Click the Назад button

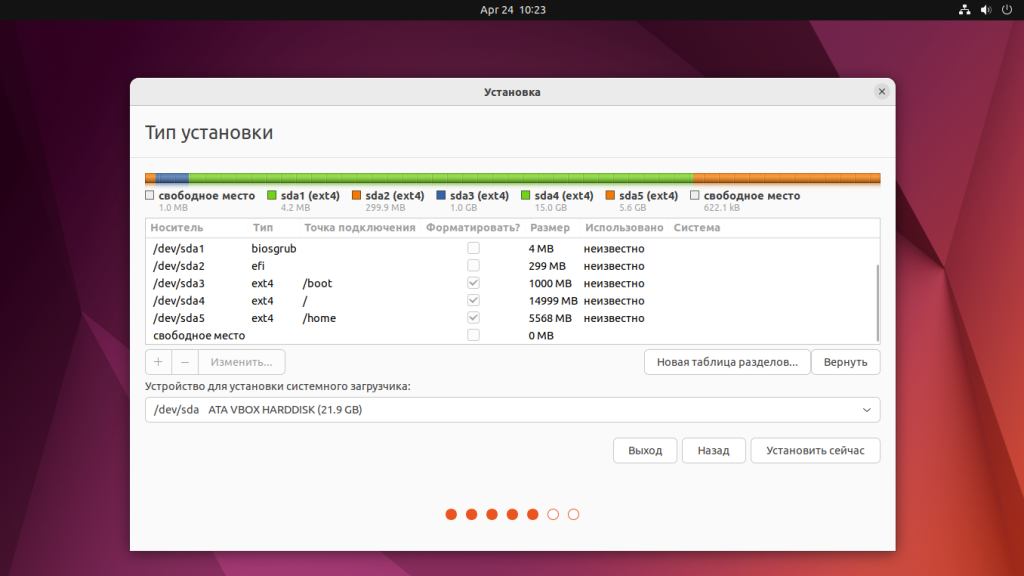pyautogui.click(x=713, y=451)
